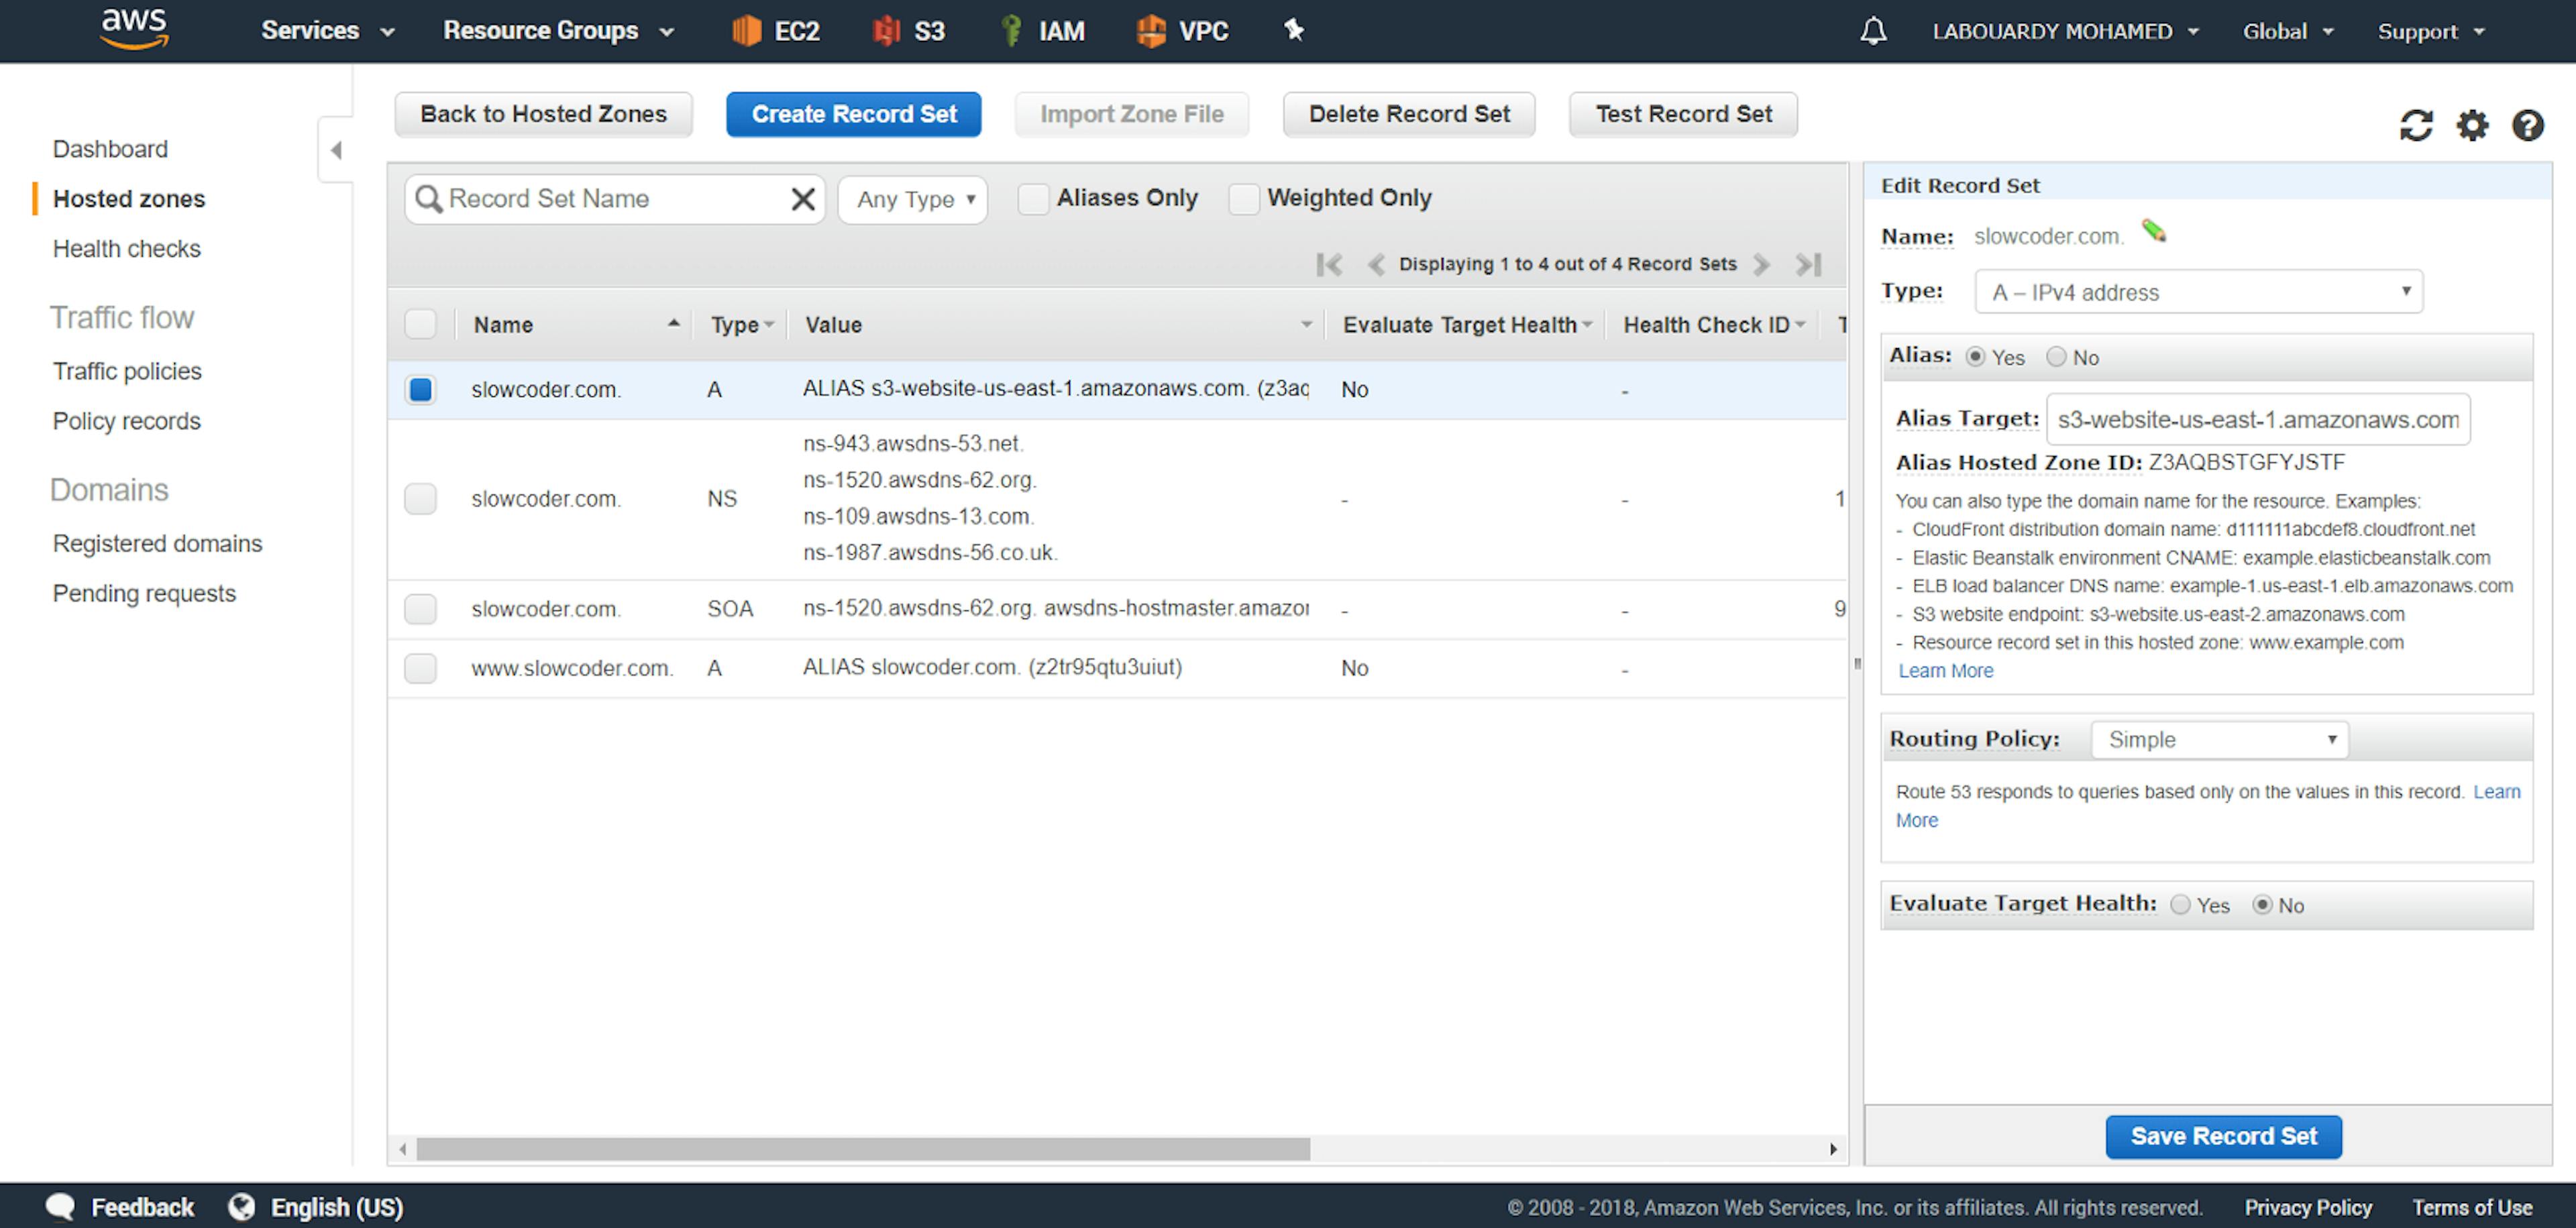This screenshot has height=1228, width=2576.
Task: Open the alias Learn More link
Action: (x=1945, y=670)
